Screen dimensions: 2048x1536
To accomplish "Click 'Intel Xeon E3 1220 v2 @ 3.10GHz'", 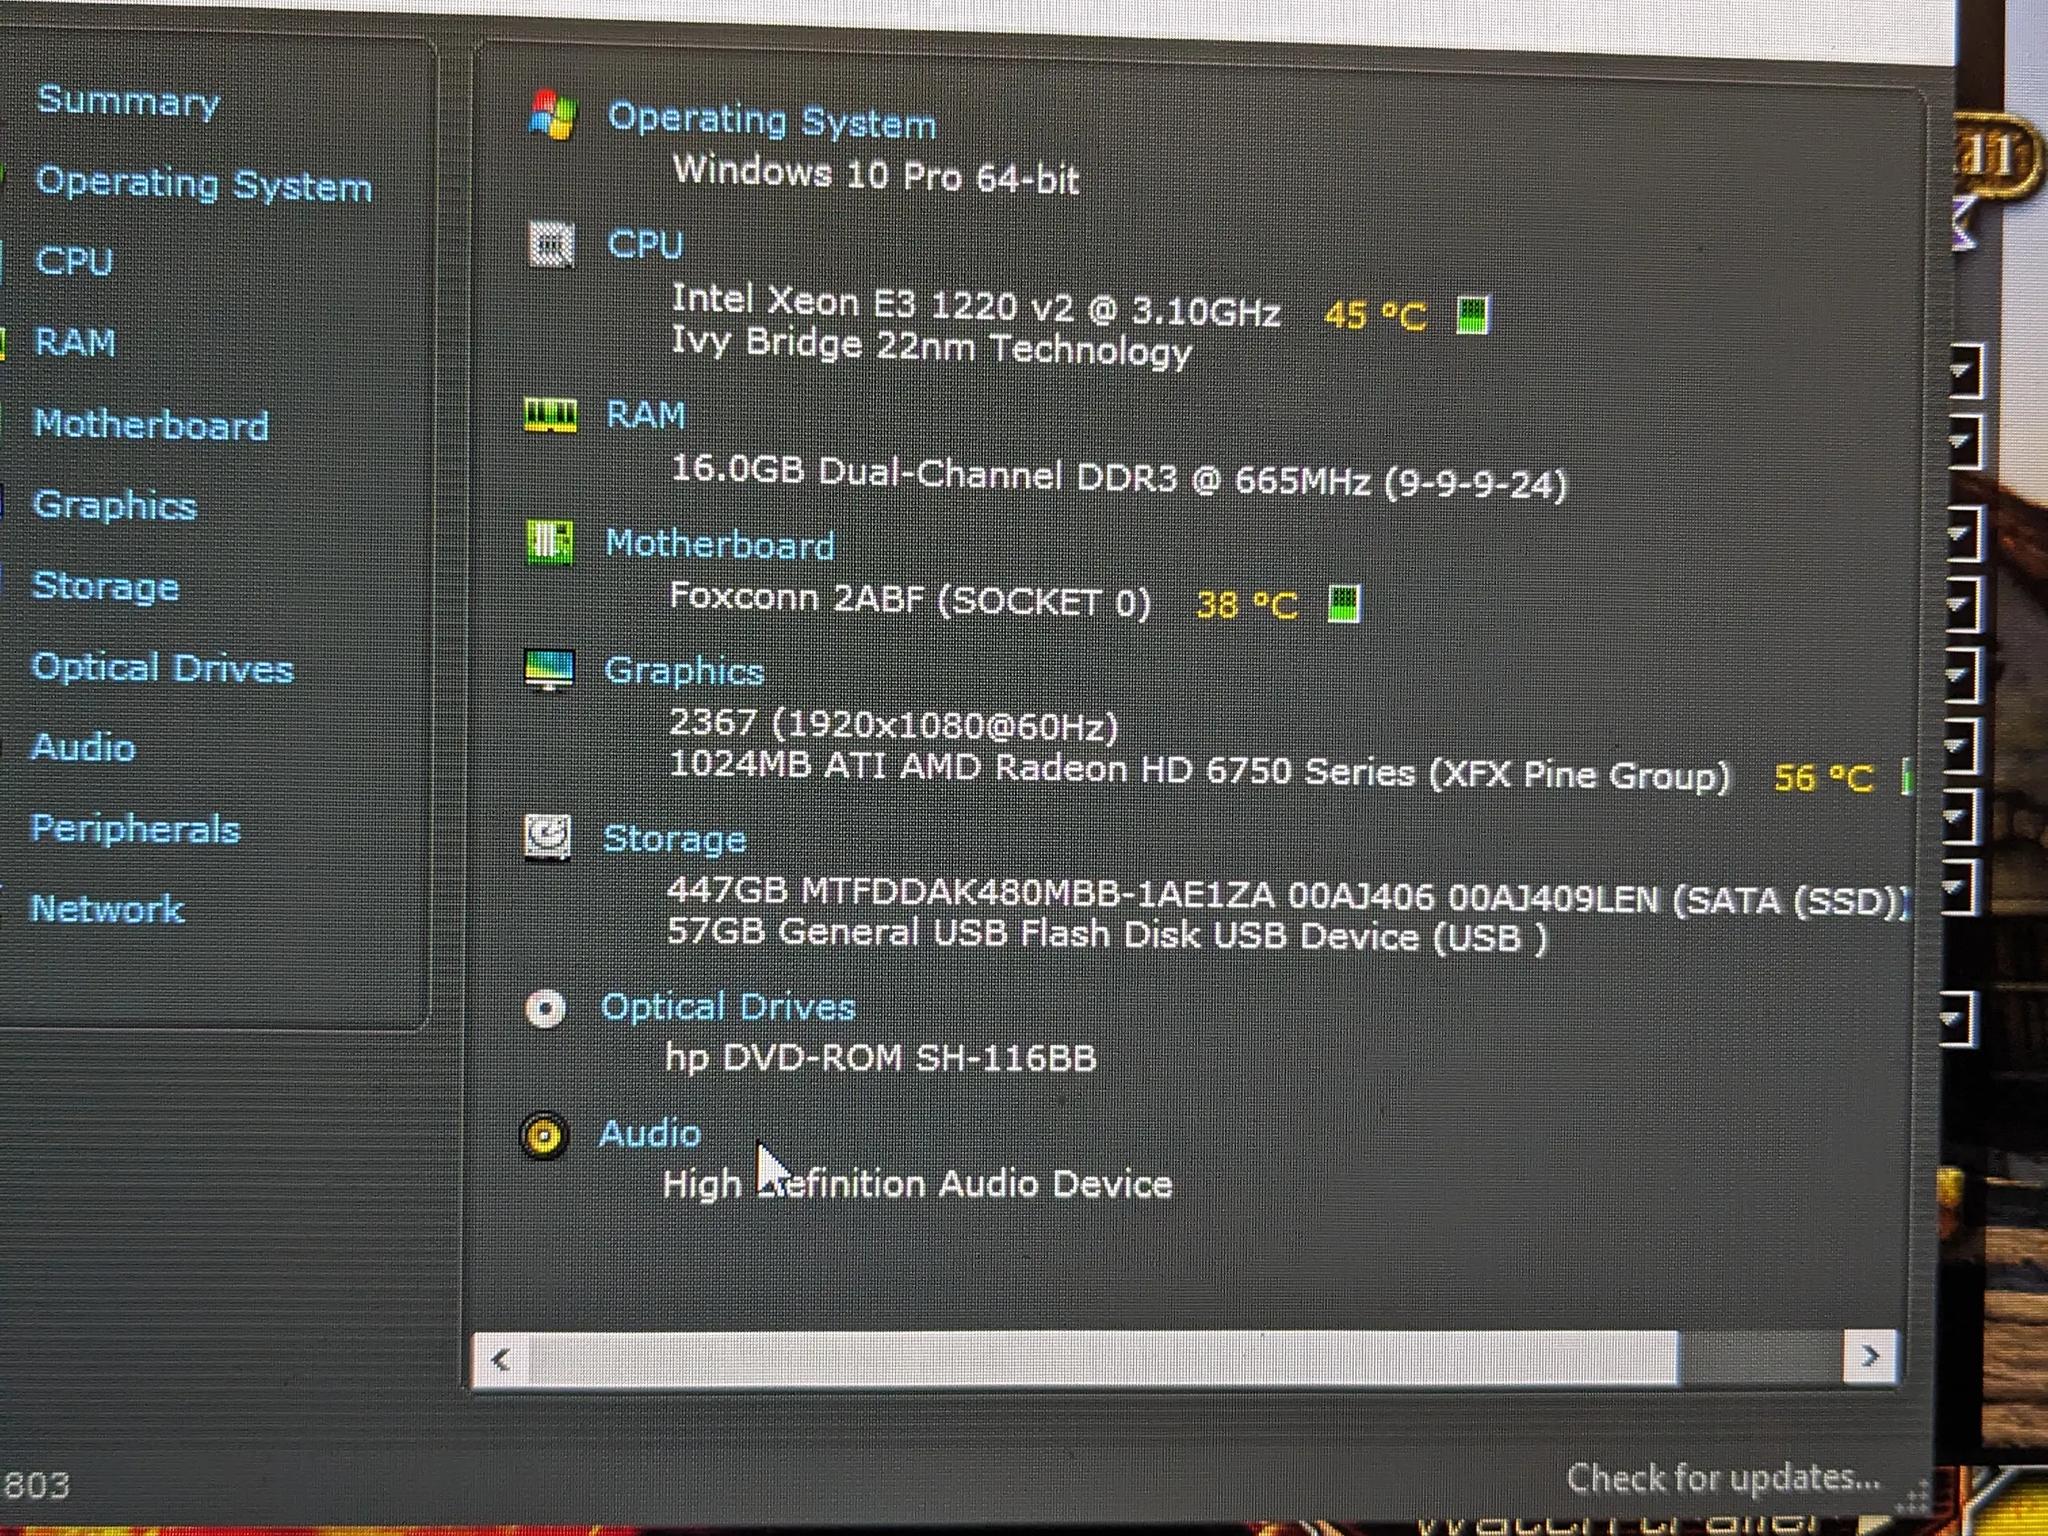I will [976, 306].
